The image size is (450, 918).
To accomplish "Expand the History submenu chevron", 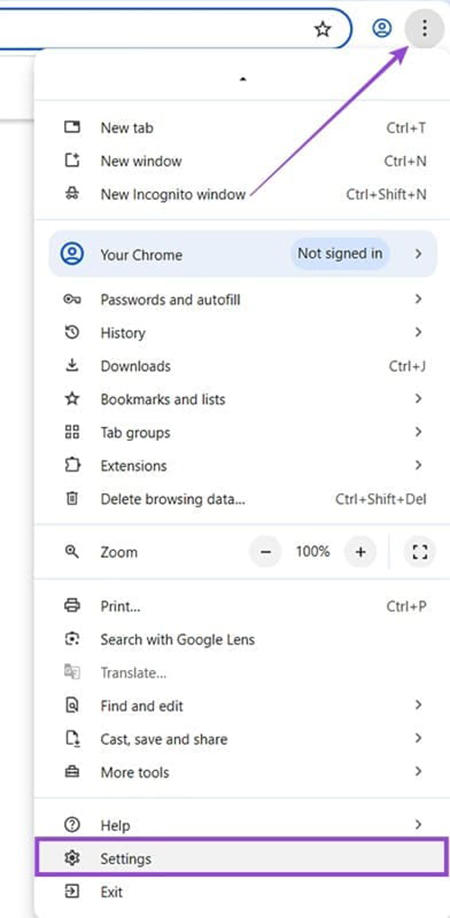I will tap(418, 333).
